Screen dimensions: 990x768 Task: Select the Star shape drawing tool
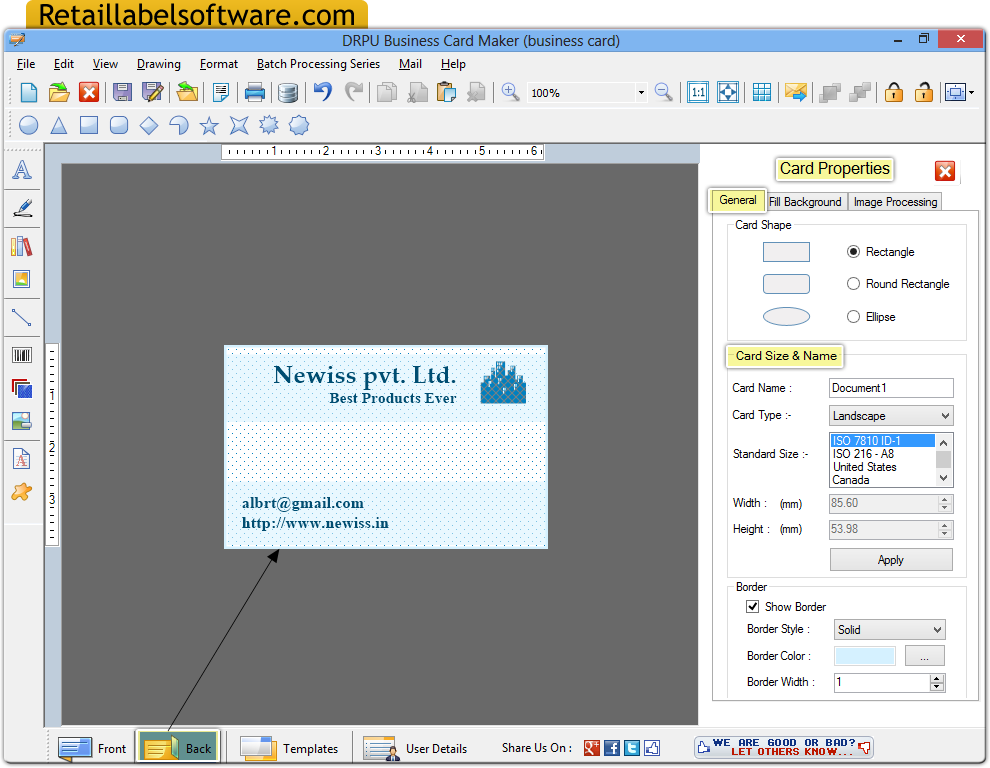[207, 125]
